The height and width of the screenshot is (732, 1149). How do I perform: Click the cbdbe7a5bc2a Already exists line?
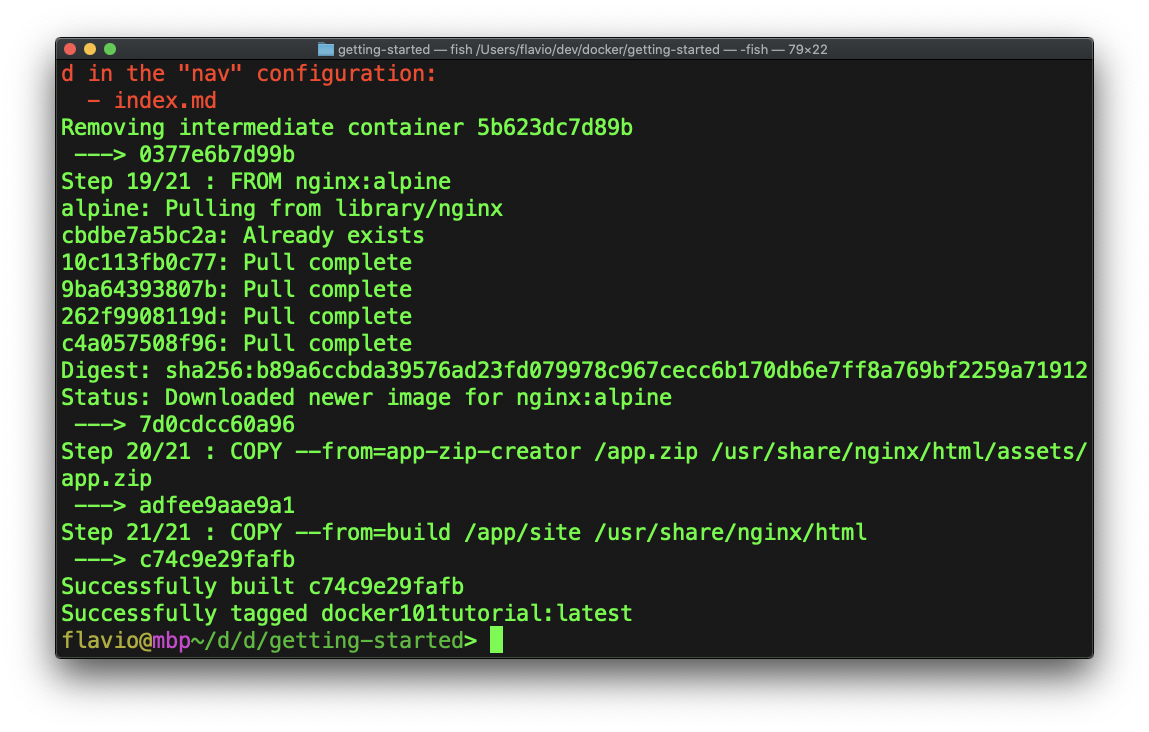[242, 236]
